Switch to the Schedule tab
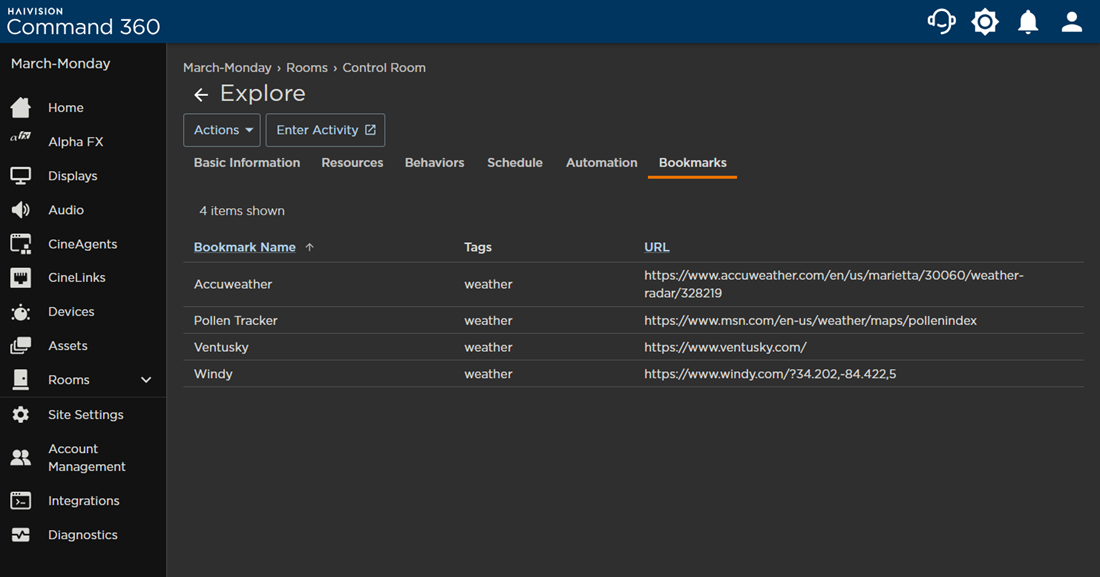Image resolution: width=1100 pixels, height=577 pixels. click(x=515, y=162)
